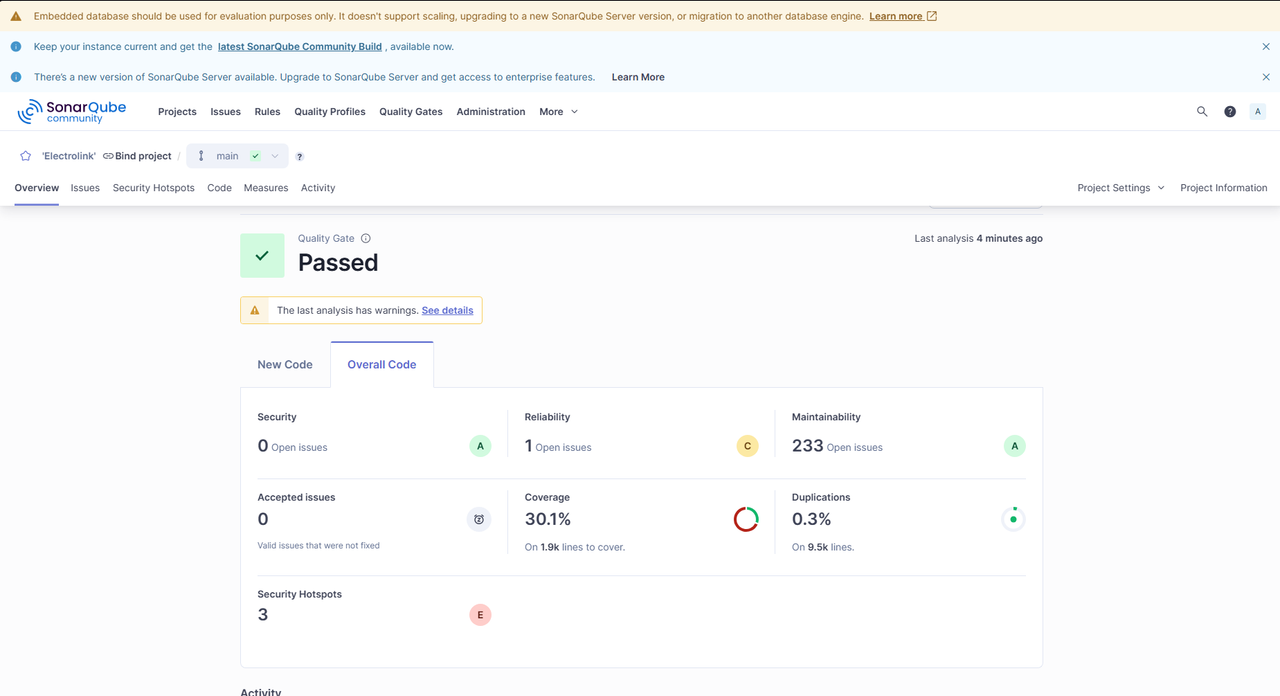Viewport: 1280px width, 696px height.
Task: Switch to the New Code tab
Action: point(285,365)
